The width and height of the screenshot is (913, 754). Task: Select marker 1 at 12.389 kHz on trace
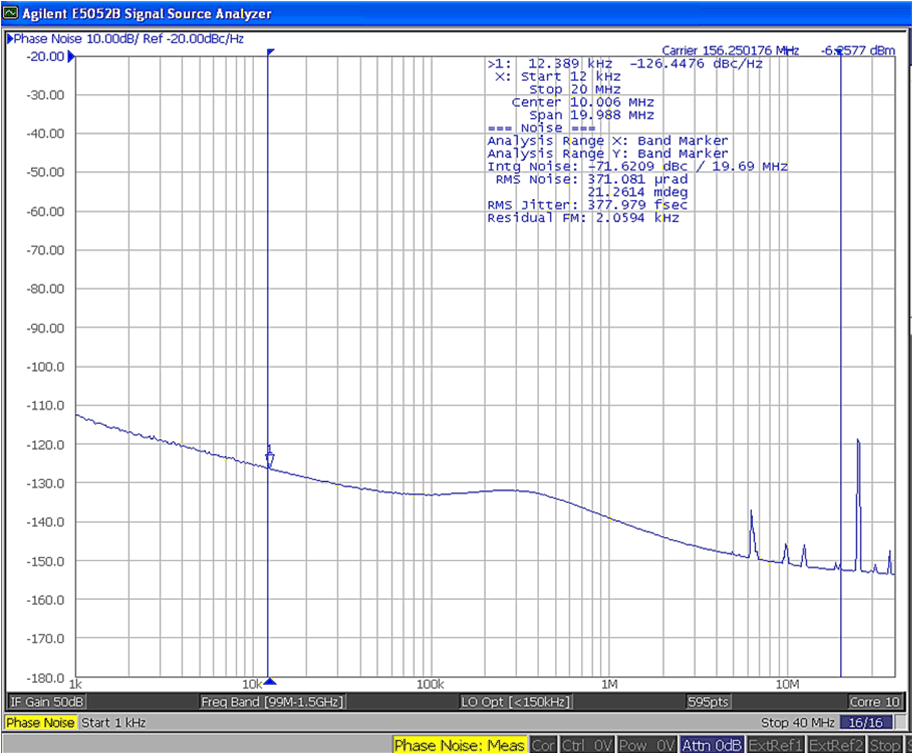pos(270,457)
